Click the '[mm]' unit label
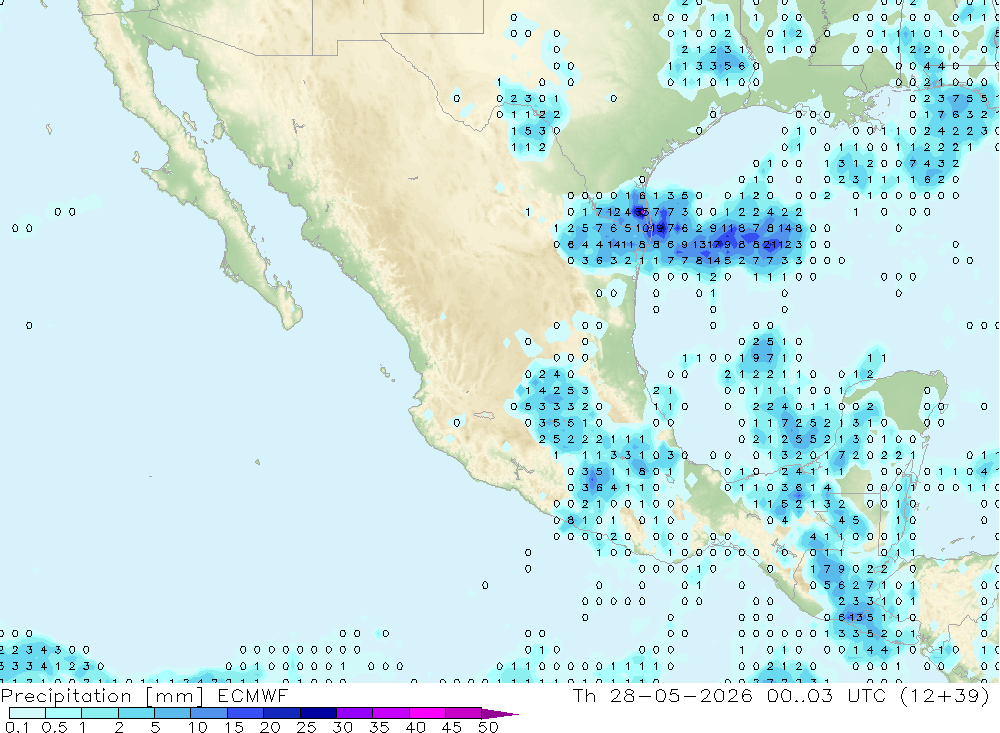1000x733 pixels. tap(174, 696)
